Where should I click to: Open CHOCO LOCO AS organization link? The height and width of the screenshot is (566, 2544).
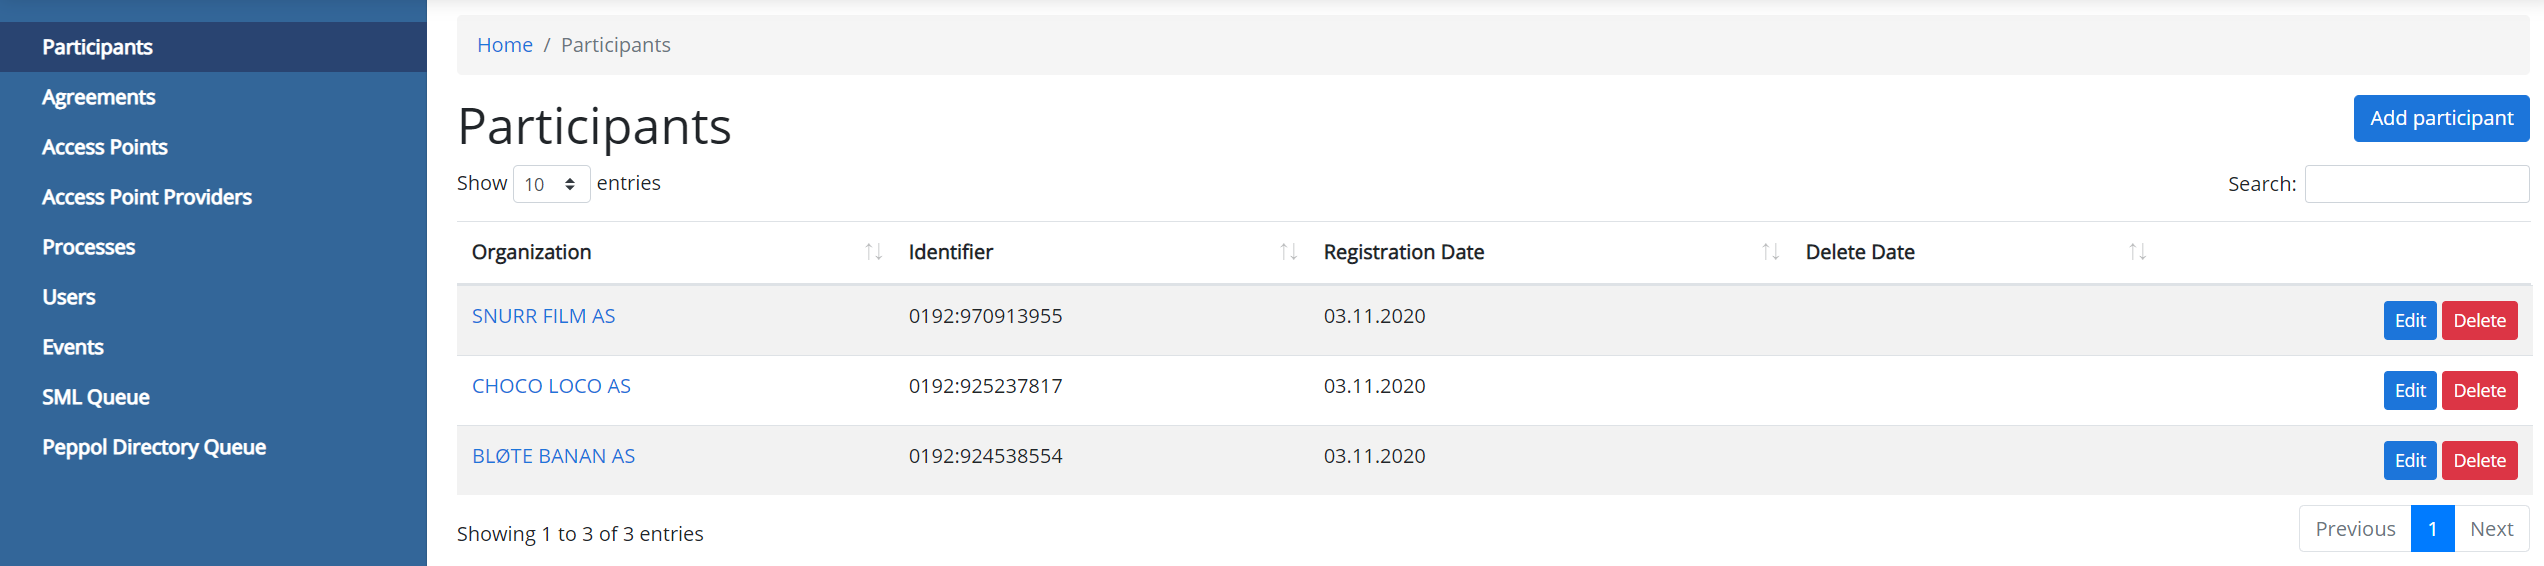(551, 386)
